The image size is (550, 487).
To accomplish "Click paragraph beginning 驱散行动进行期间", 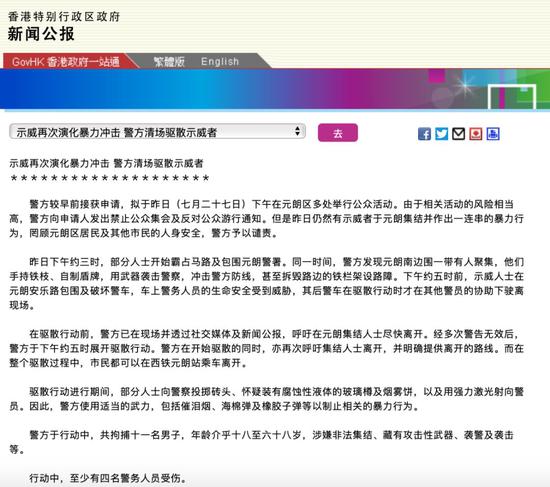I will (x=267, y=399).
